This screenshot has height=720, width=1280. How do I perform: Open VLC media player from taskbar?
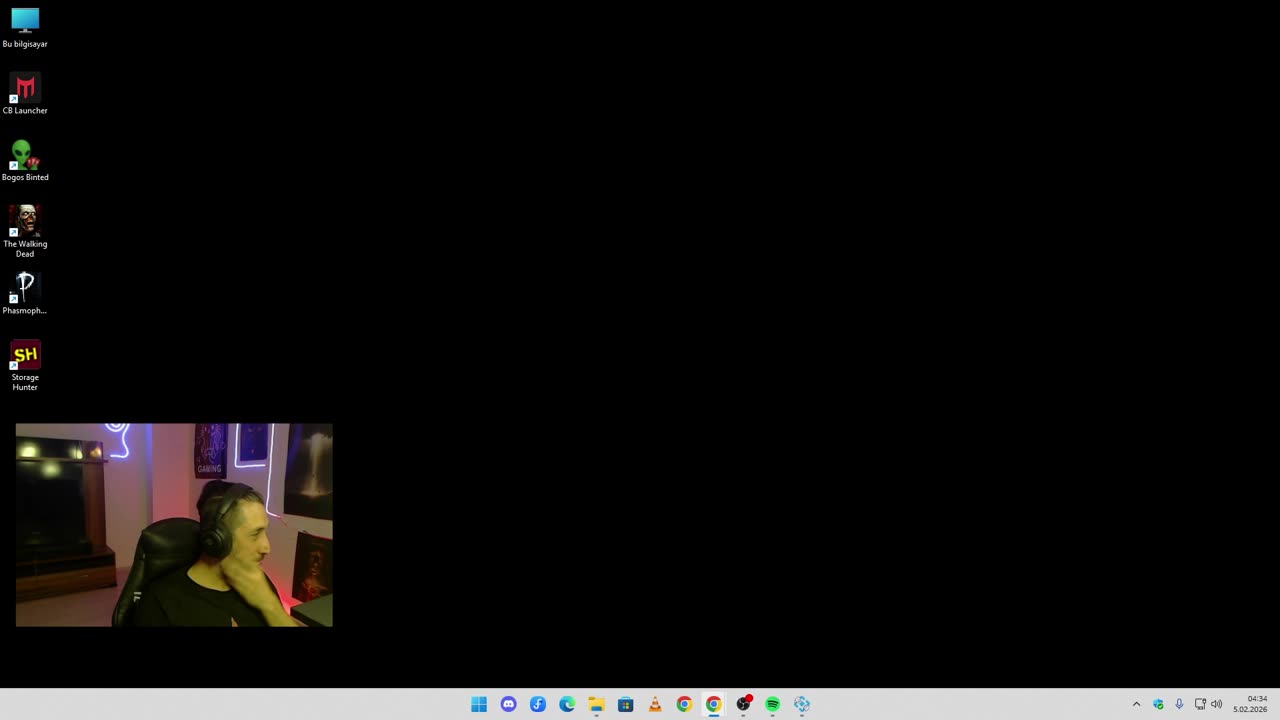[655, 704]
